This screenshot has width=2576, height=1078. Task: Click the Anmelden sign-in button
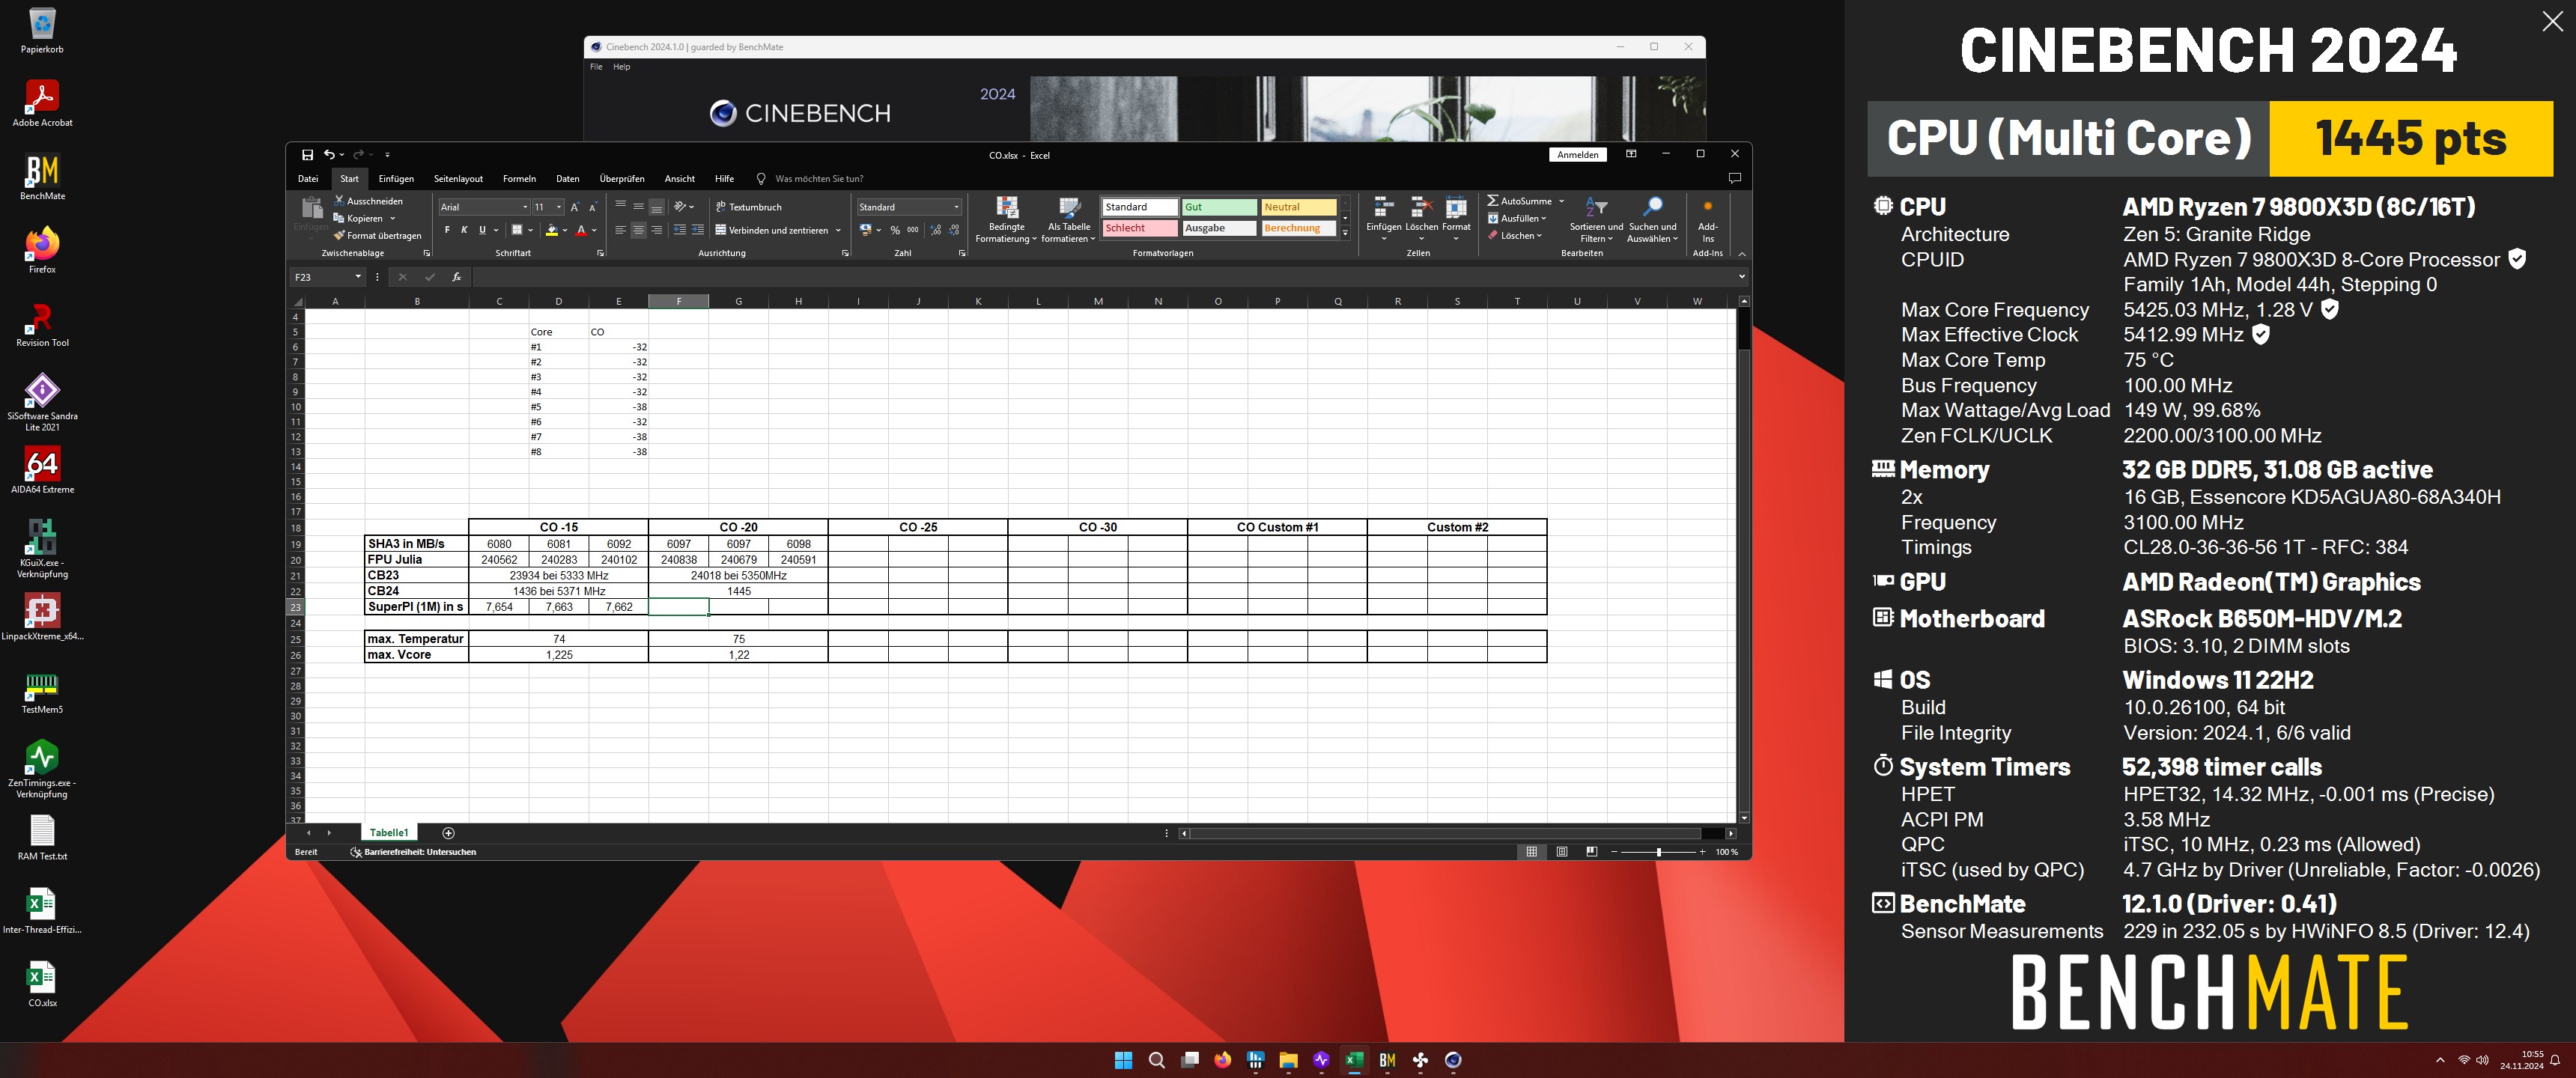(x=1578, y=155)
